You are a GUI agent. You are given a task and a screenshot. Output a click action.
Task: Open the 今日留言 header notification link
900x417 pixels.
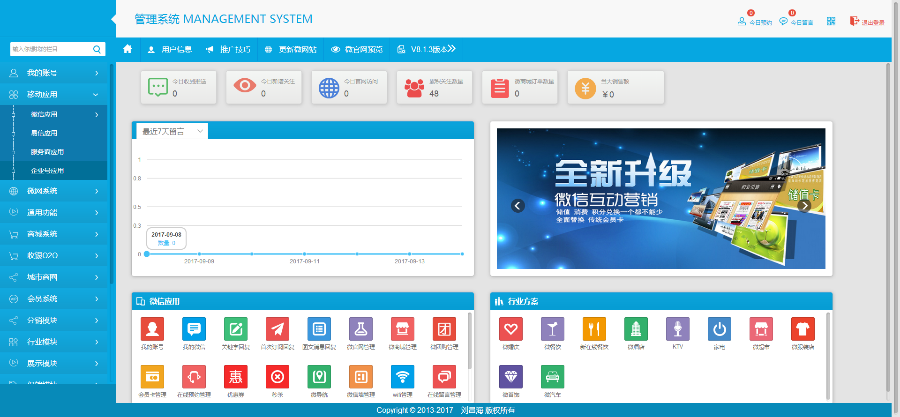796,21
